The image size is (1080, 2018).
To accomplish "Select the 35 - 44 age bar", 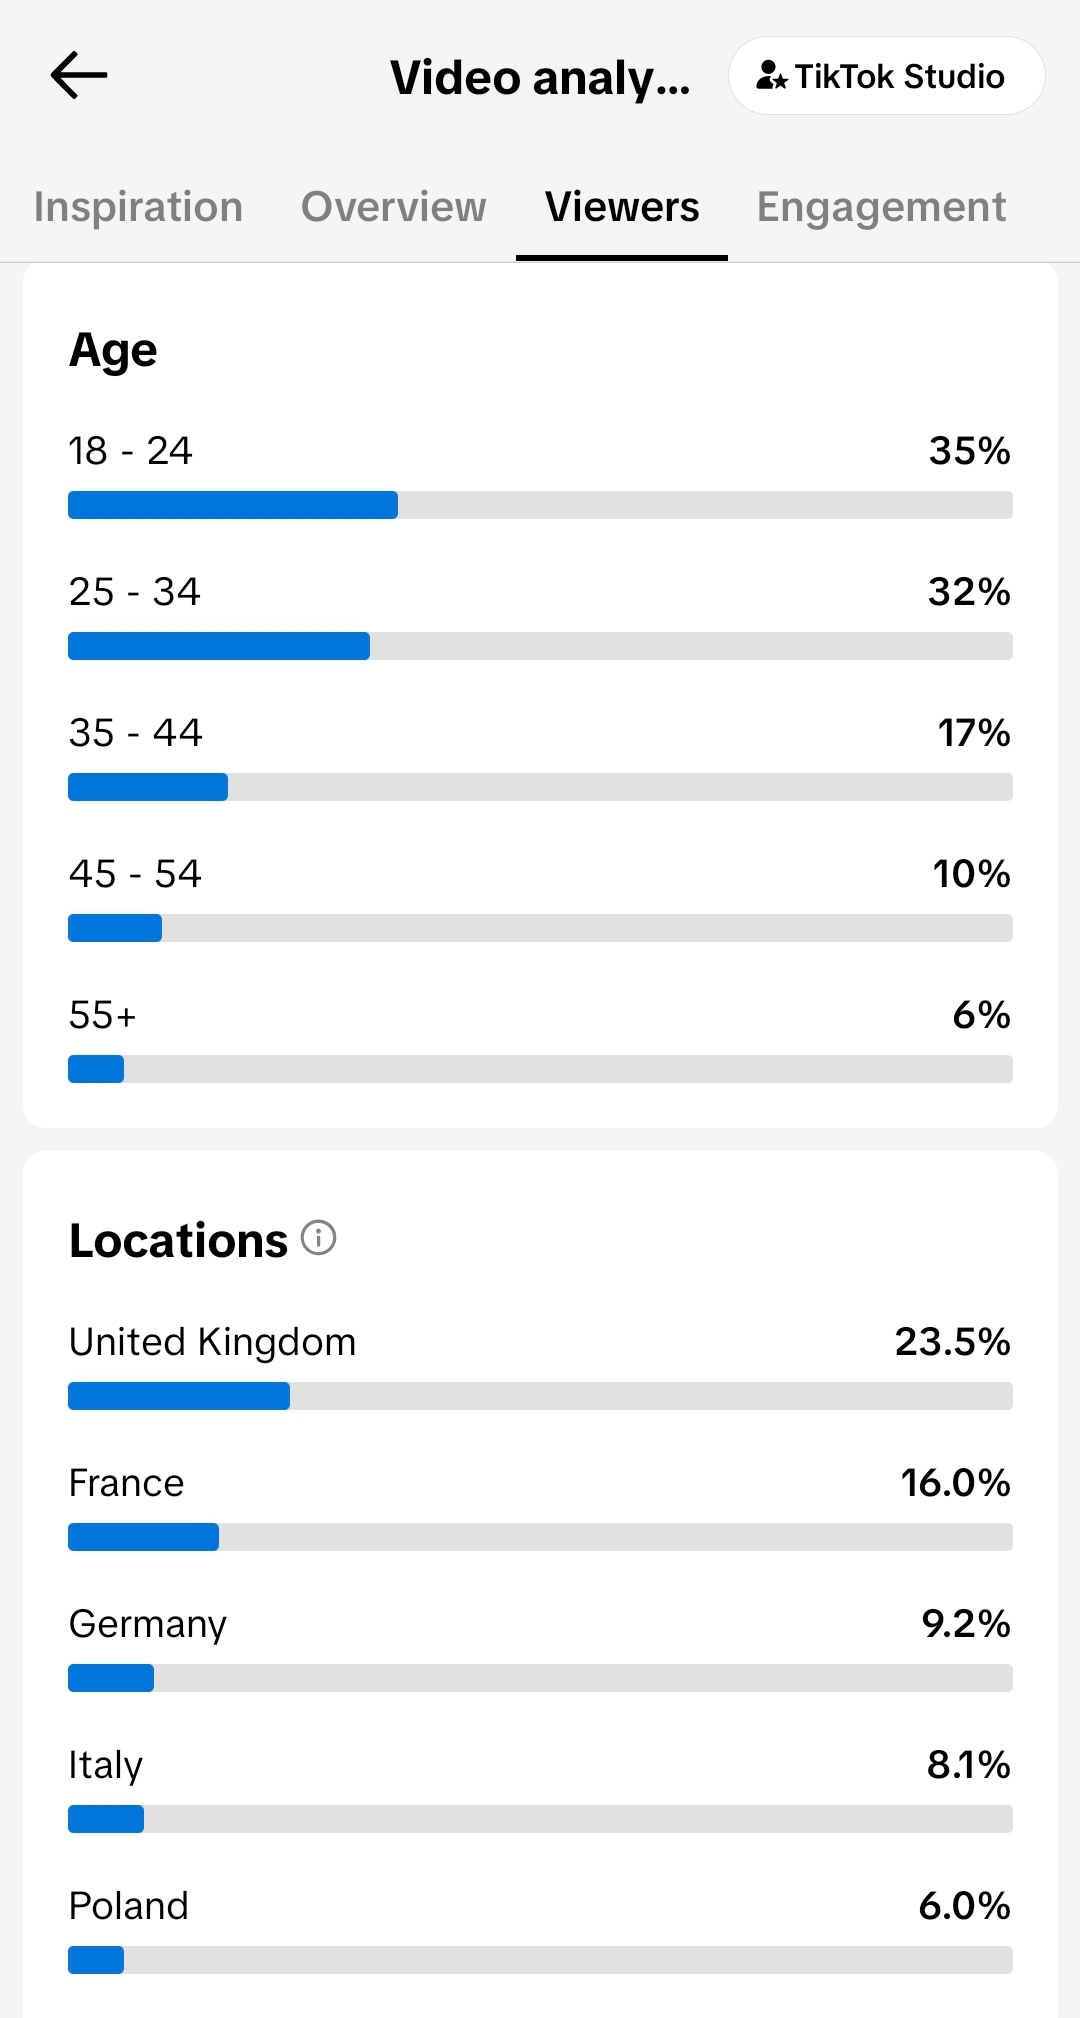I will pyautogui.click(x=540, y=787).
